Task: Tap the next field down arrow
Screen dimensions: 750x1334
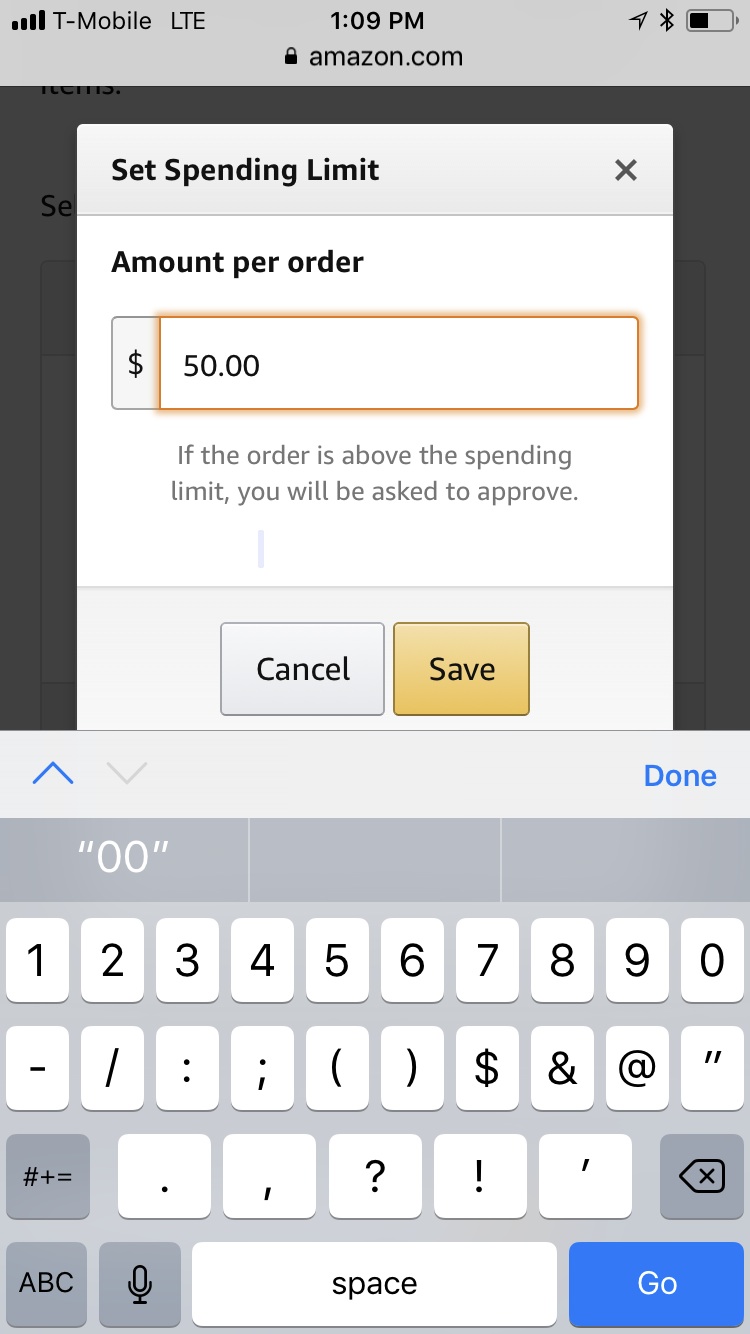Action: coord(127,774)
